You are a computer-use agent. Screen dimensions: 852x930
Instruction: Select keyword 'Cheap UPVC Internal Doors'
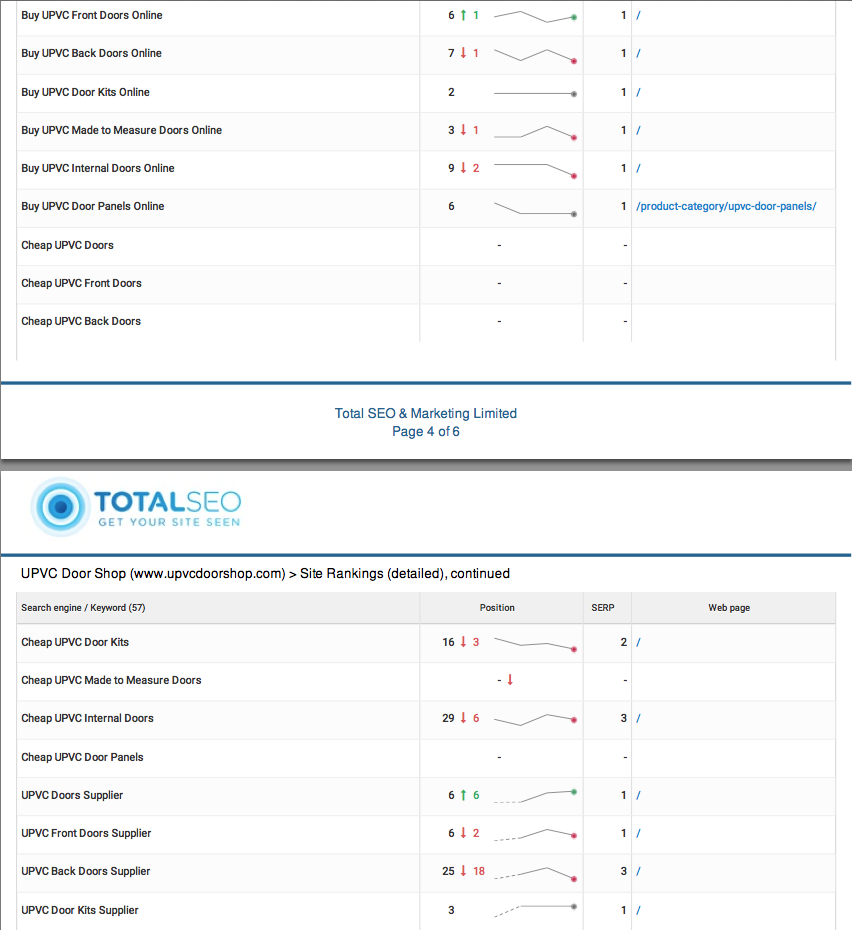point(88,718)
